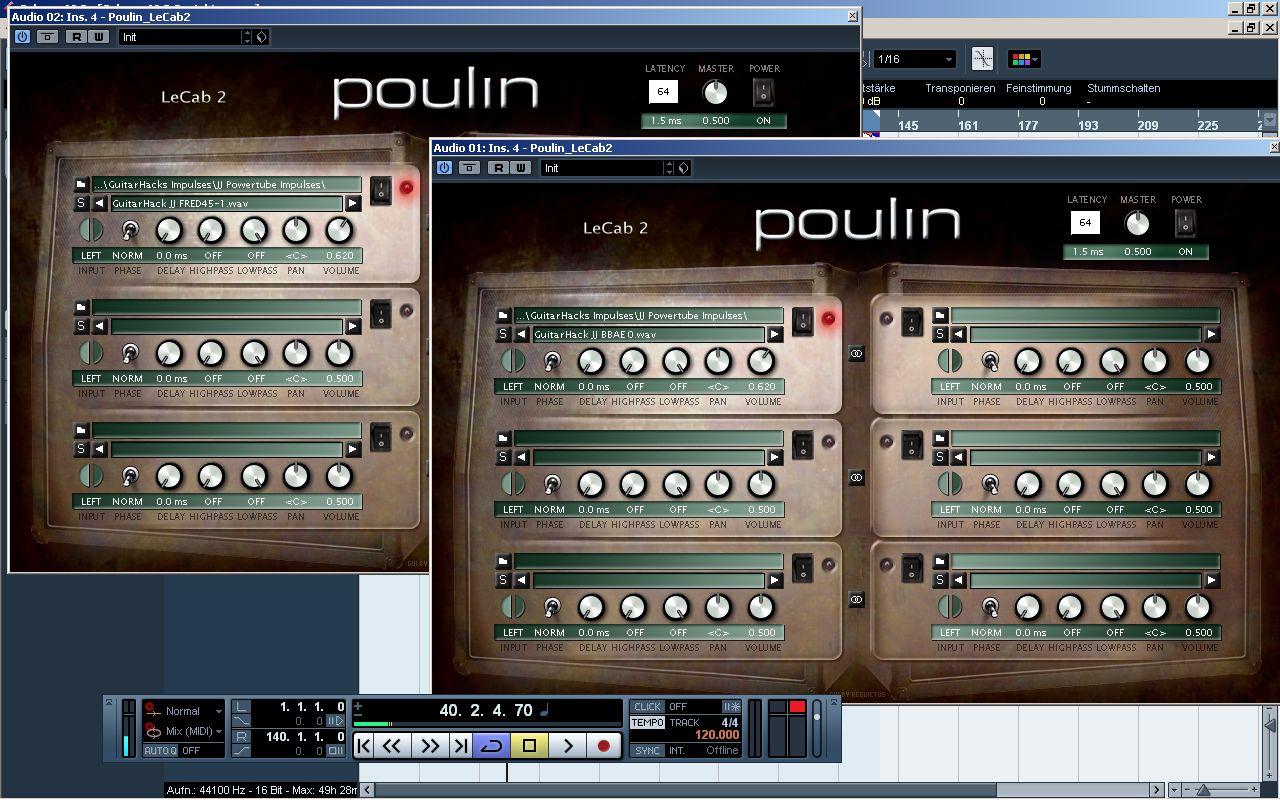The image size is (1280, 800).
Task: Click the PAN knob of the FRED45-1 slot
Action: pos(296,230)
